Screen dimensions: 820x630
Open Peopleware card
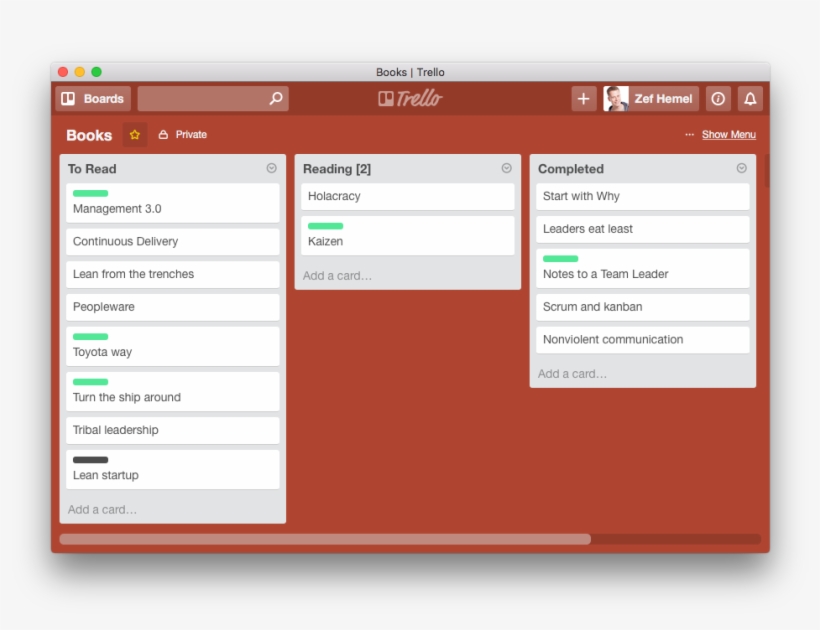173,307
